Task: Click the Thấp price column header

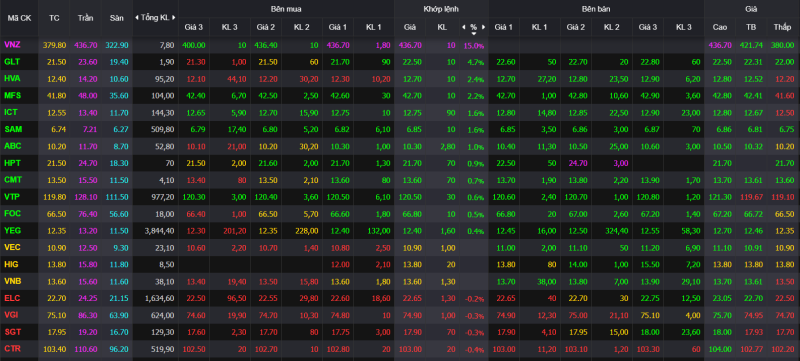Action: click(782, 27)
